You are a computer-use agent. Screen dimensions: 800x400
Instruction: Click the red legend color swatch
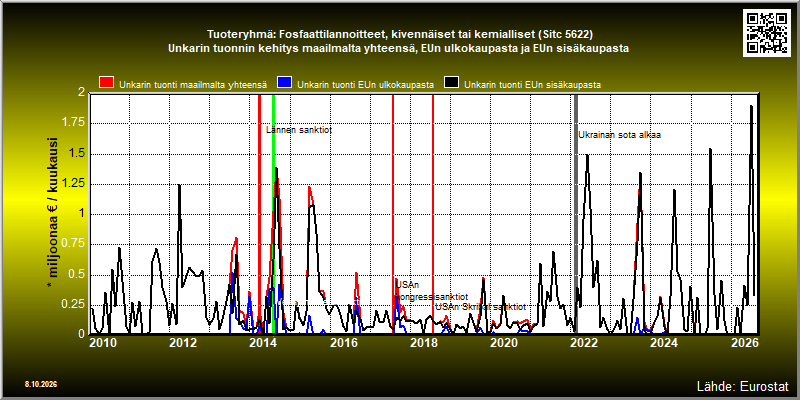[x=107, y=83]
